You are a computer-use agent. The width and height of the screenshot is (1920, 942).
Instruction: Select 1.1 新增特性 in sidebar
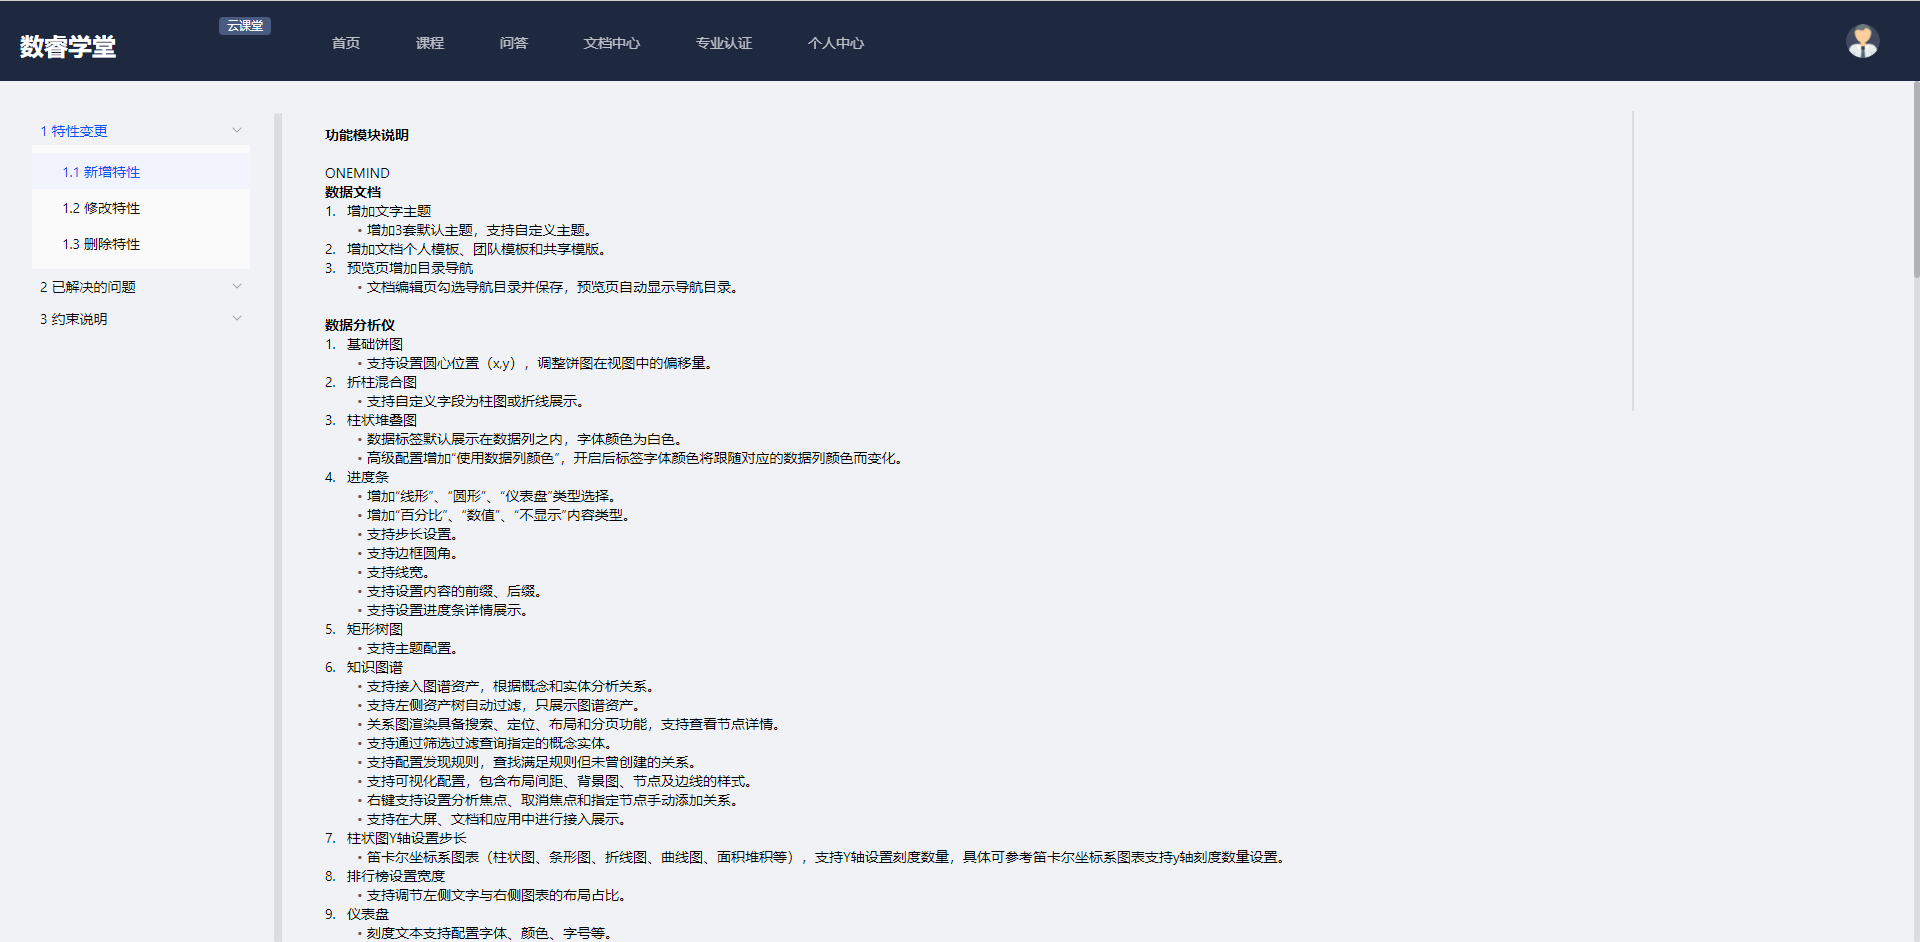point(141,172)
